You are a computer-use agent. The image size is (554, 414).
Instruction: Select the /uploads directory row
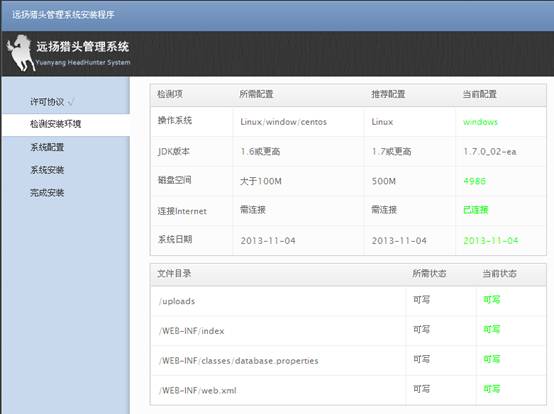click(x=348, y=301)
